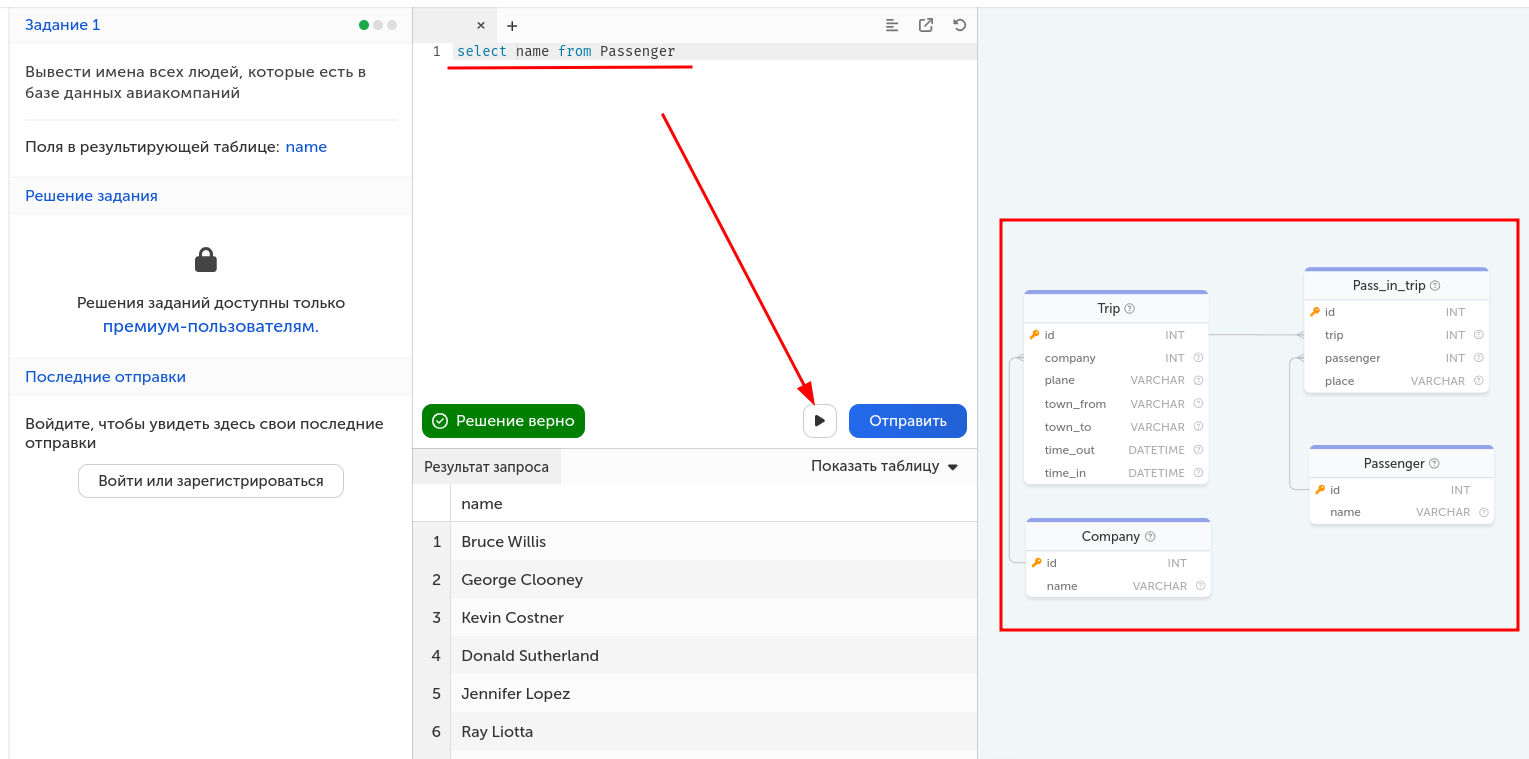
Task: Submit solution with Отправить button
Action: click(907, 421)
